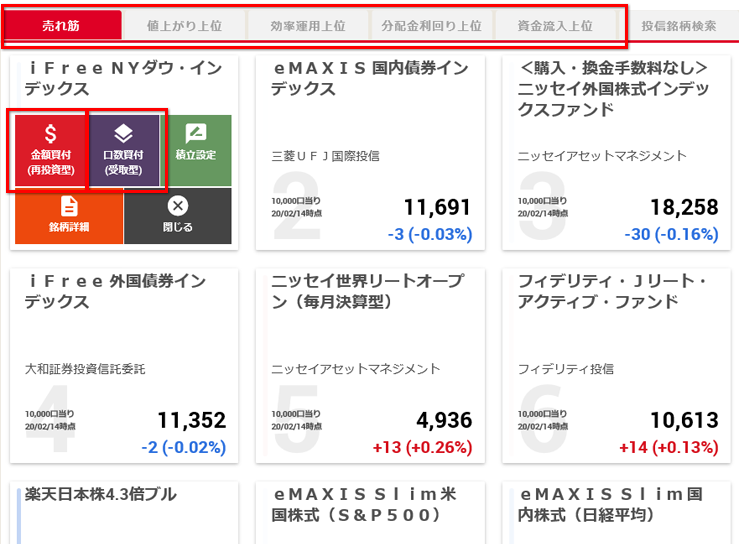Open フィデリティ・Jリート・アクティブ・ファンド card
Image resolution: width=739 pixels, height=546 pixels.
coord(616,366)
